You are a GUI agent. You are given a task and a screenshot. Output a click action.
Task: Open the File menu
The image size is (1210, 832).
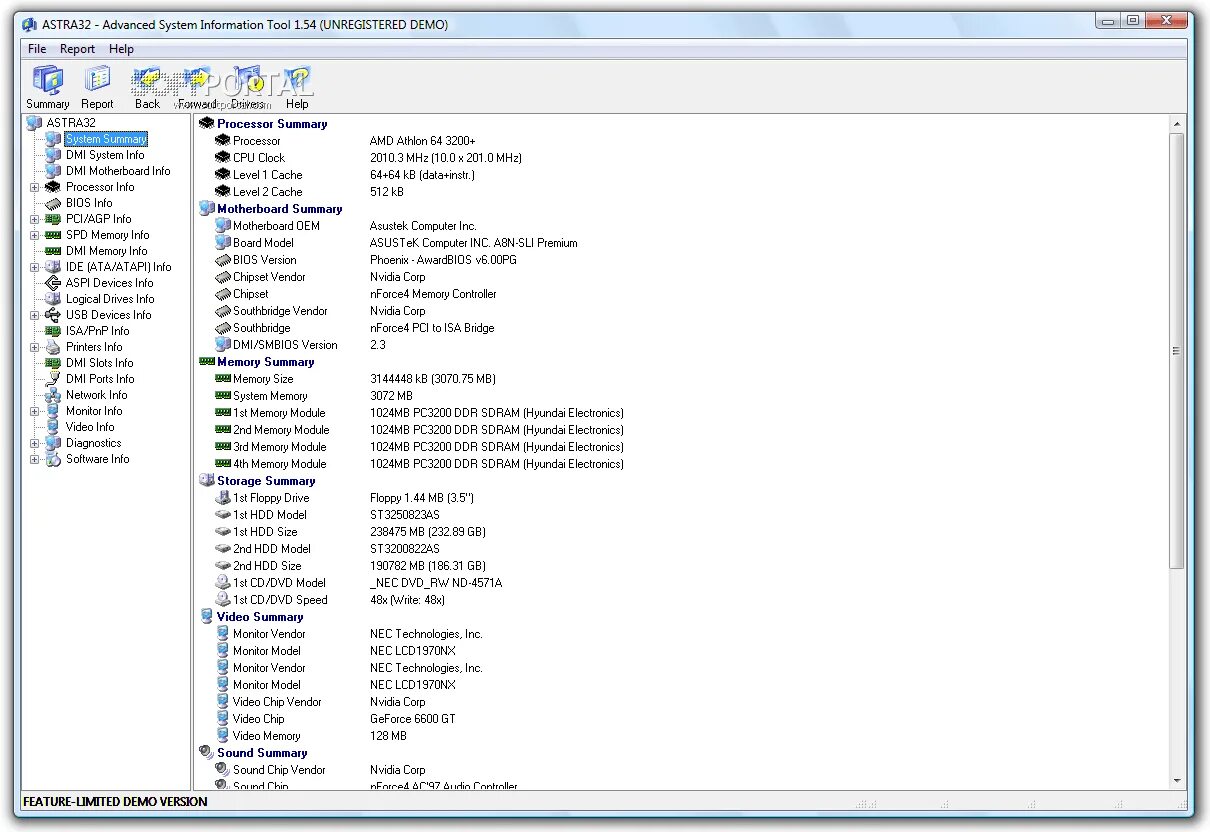36,48
